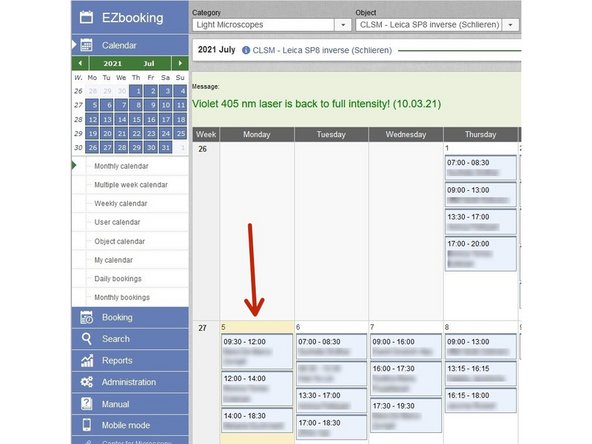Open the Manual help icon

pos(86,404)
